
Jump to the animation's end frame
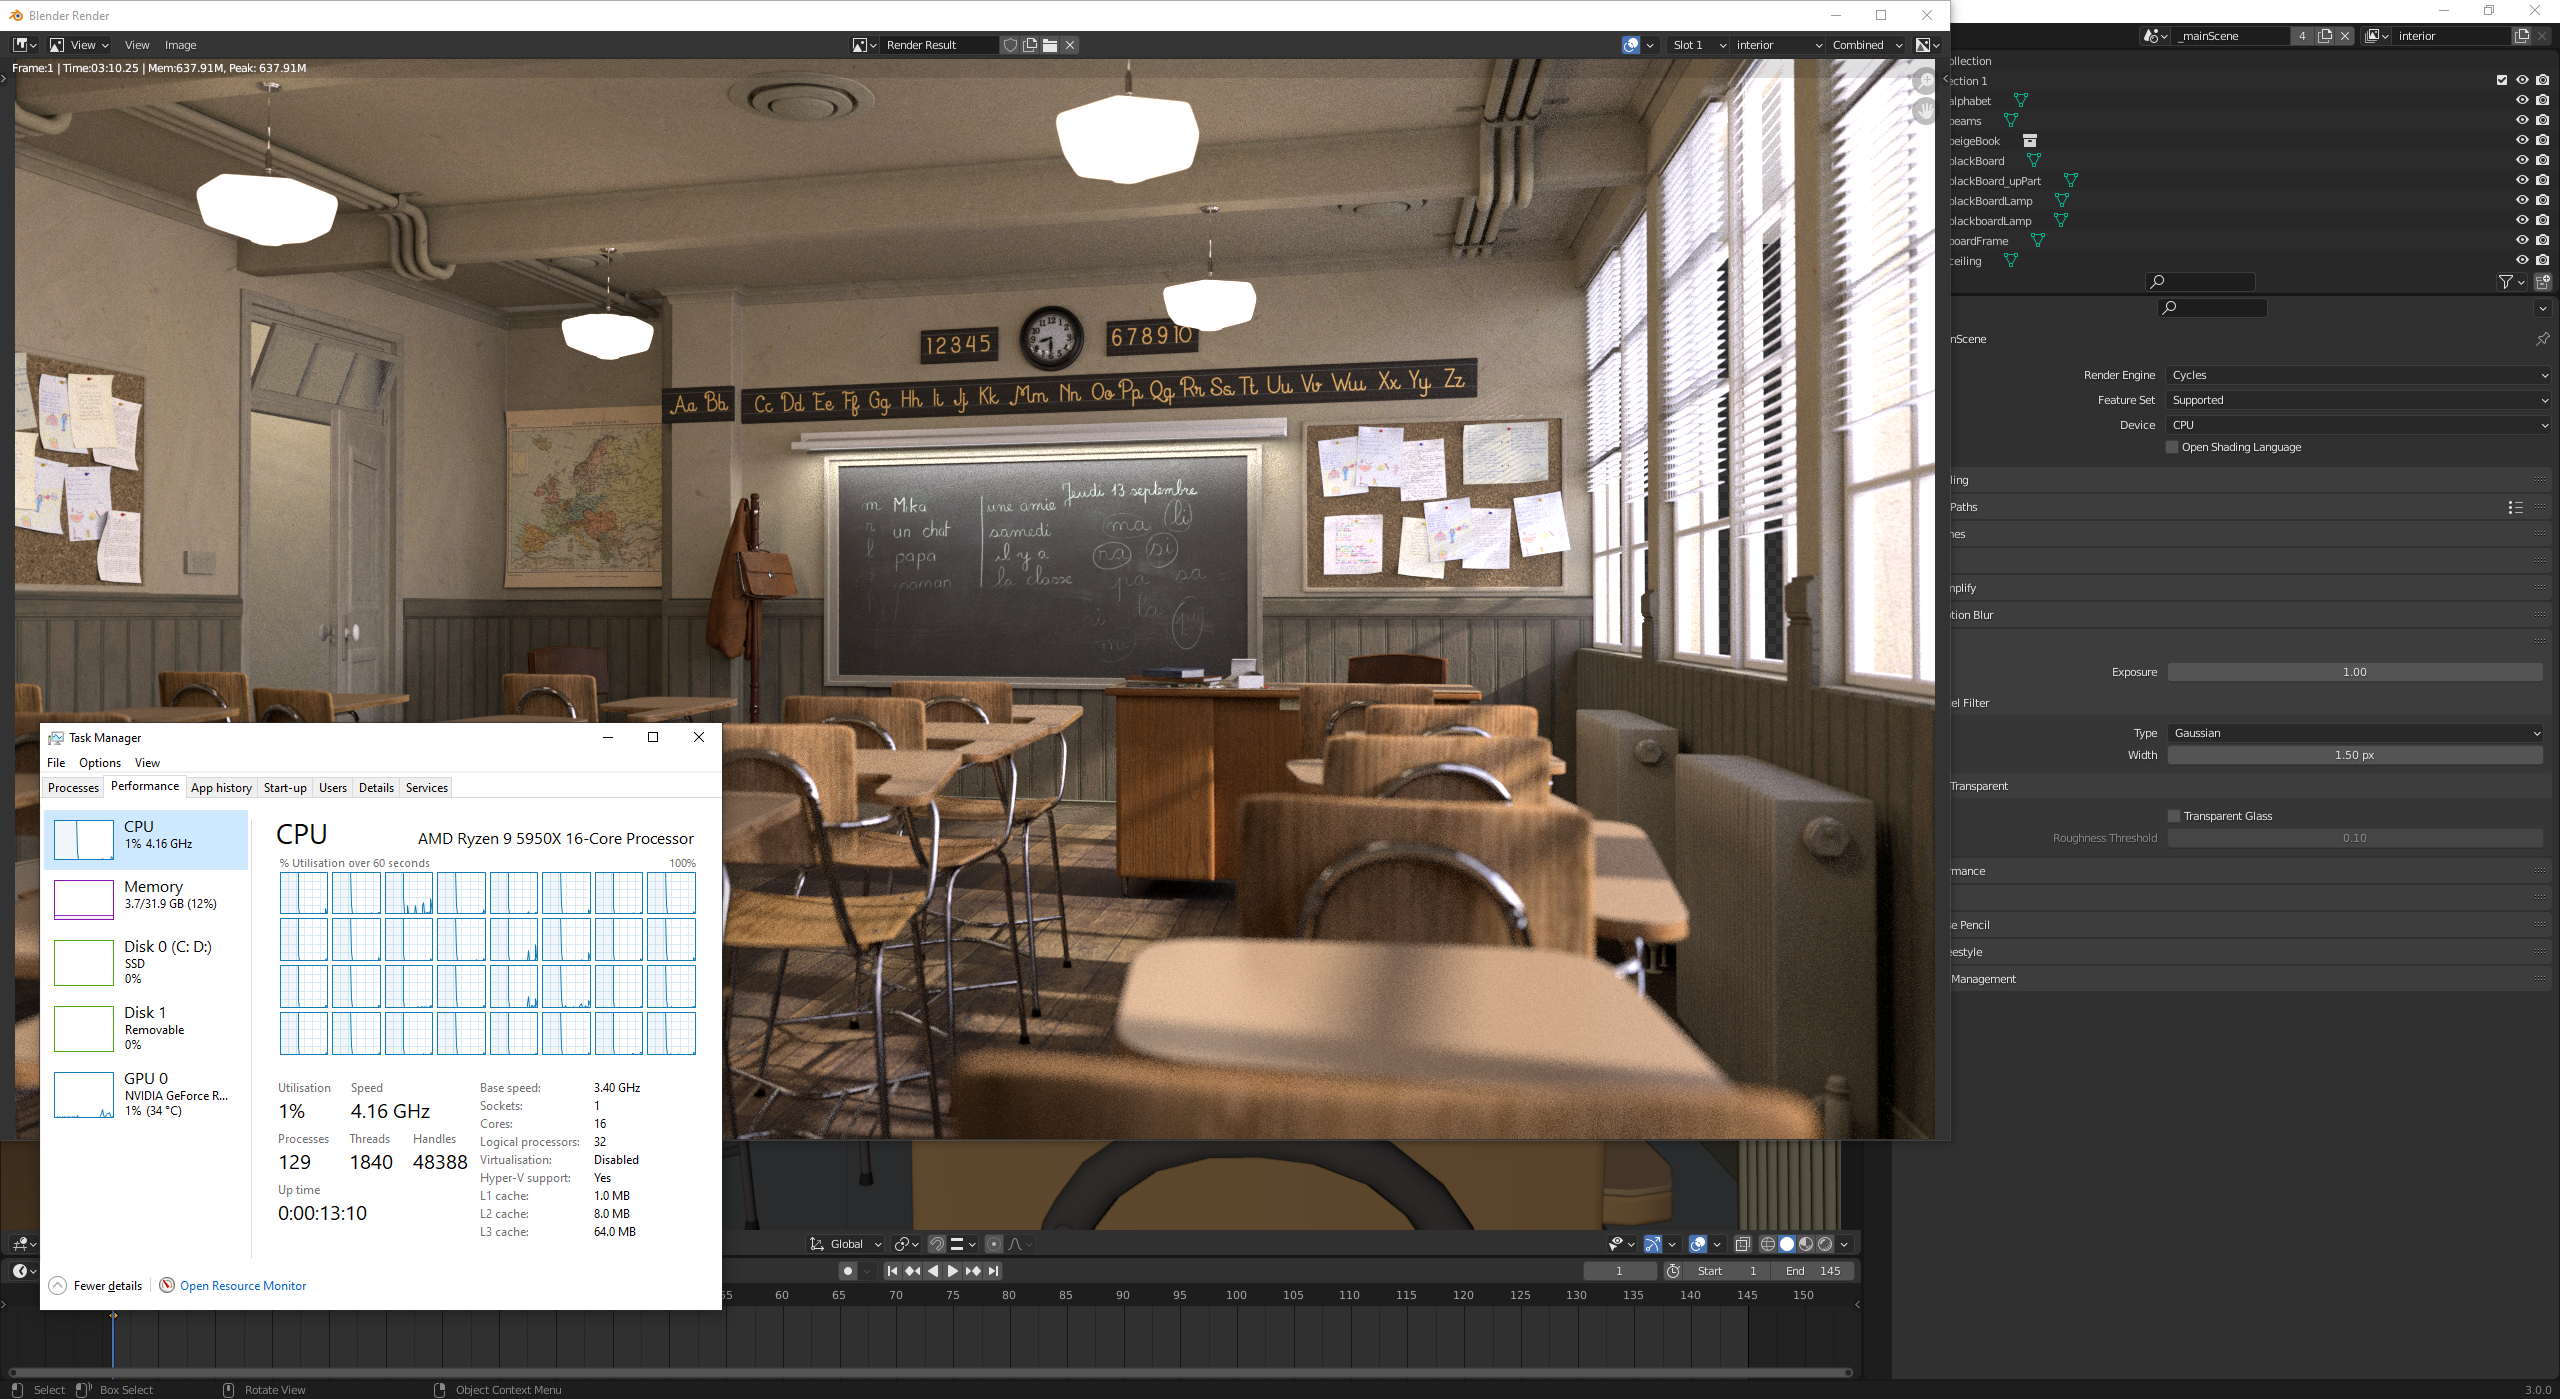994,1271
